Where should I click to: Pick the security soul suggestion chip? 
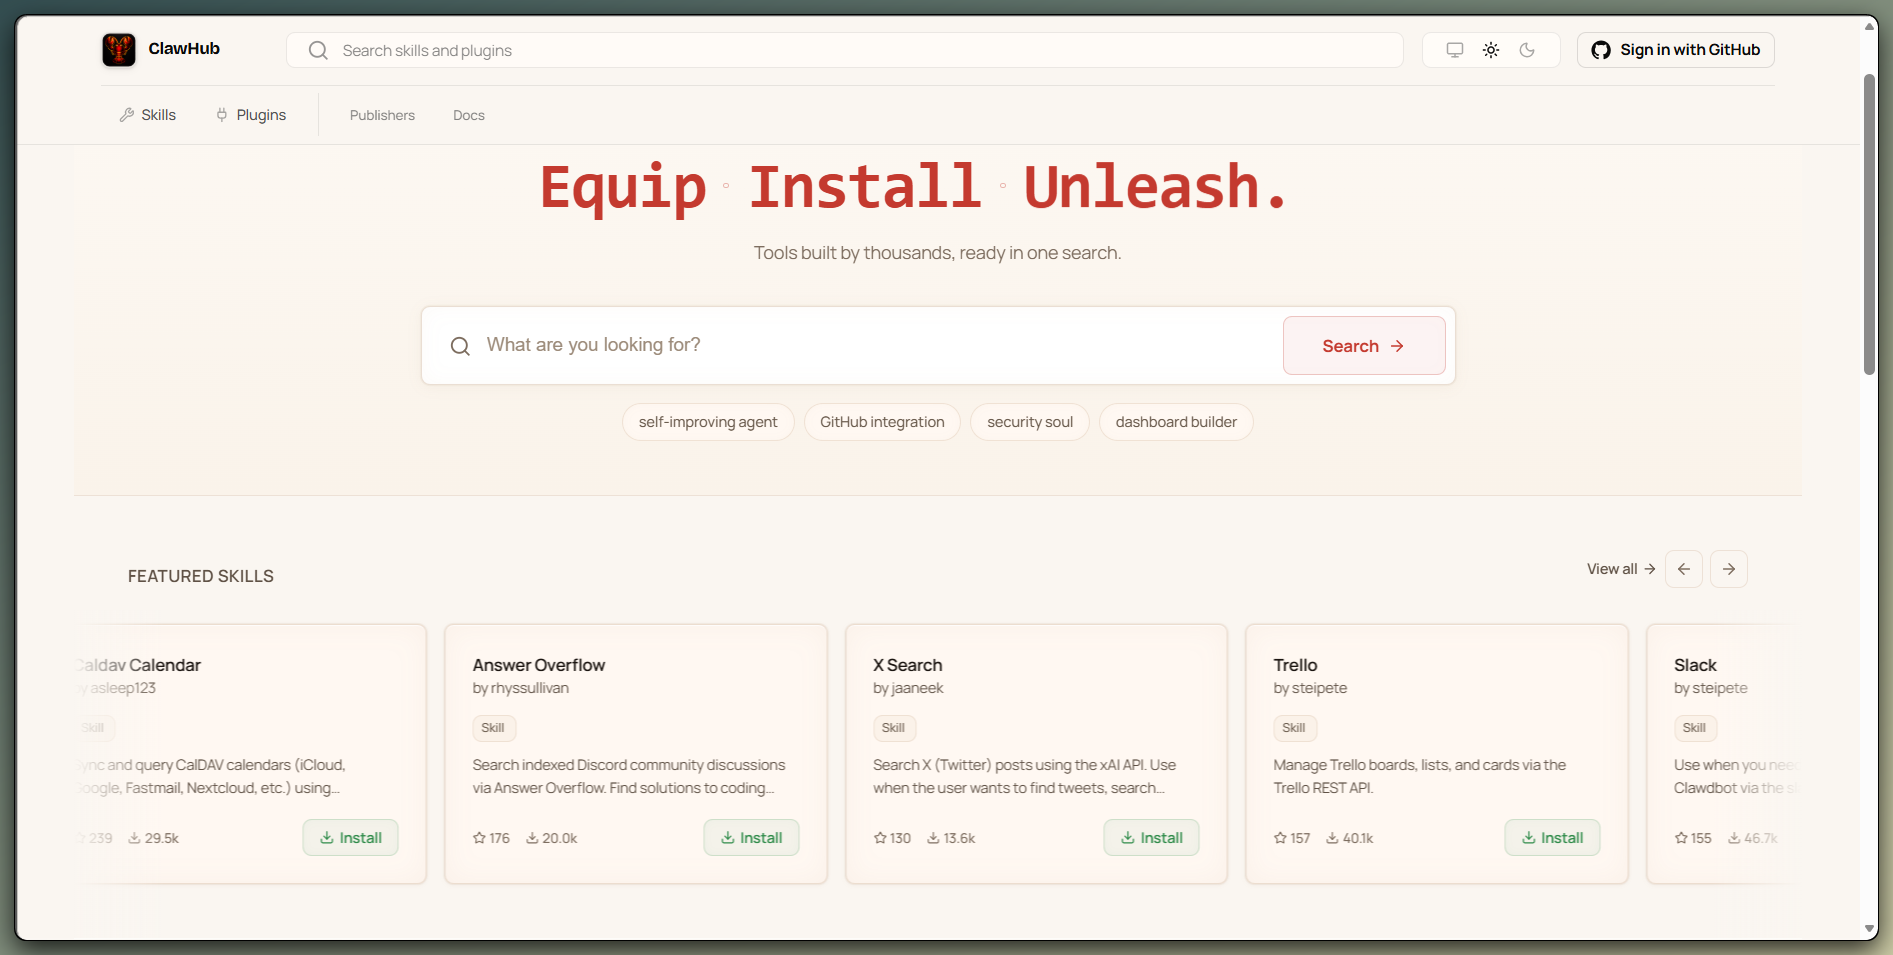point(1030,422)
